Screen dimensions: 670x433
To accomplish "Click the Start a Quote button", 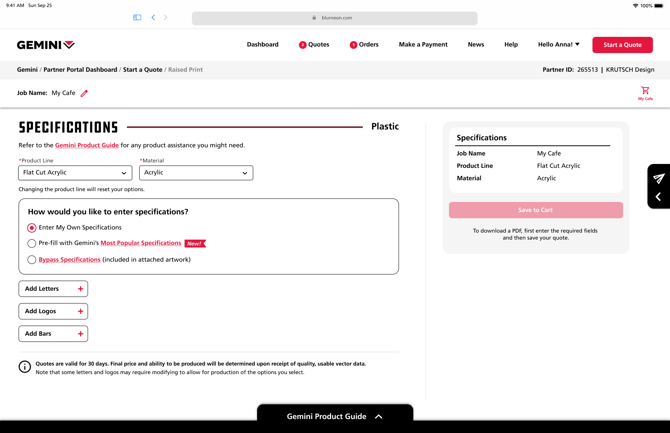I will point(622,45).
